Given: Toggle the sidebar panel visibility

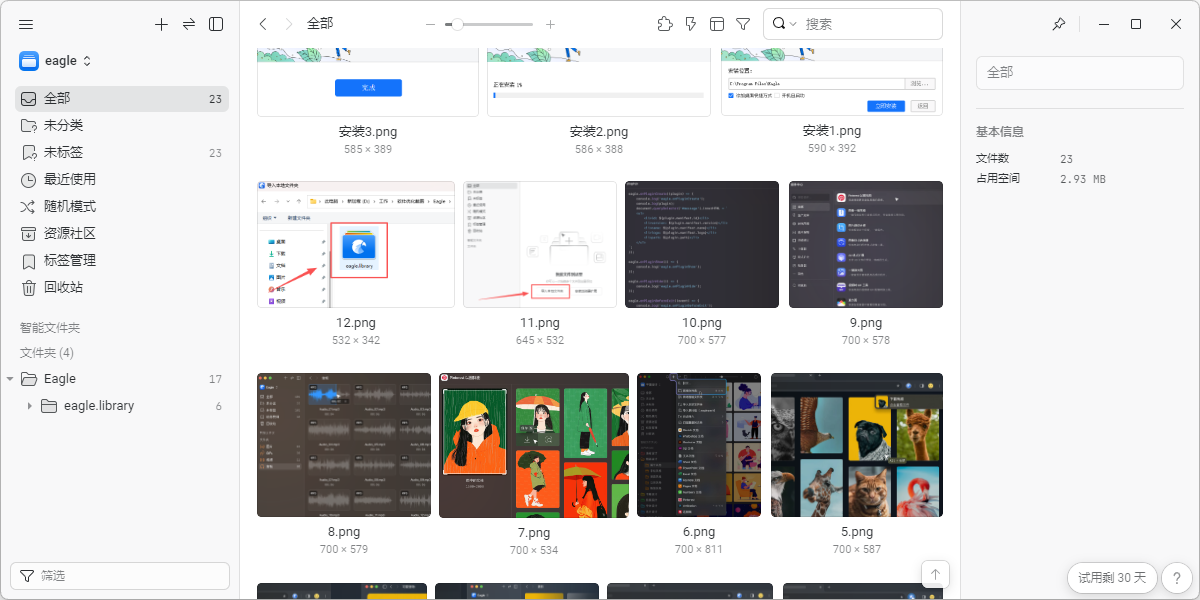Looking at the screenshot, I should tap(216, 24).
